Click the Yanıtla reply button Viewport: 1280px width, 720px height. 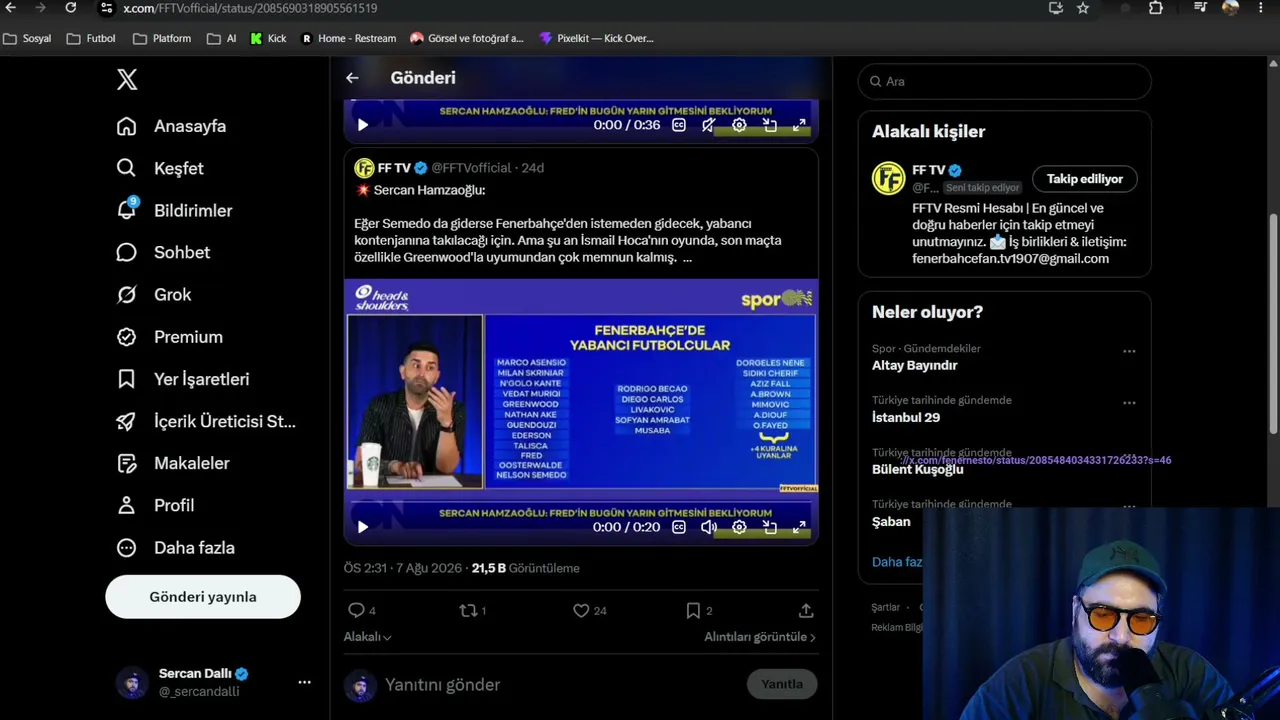point(782,685)
